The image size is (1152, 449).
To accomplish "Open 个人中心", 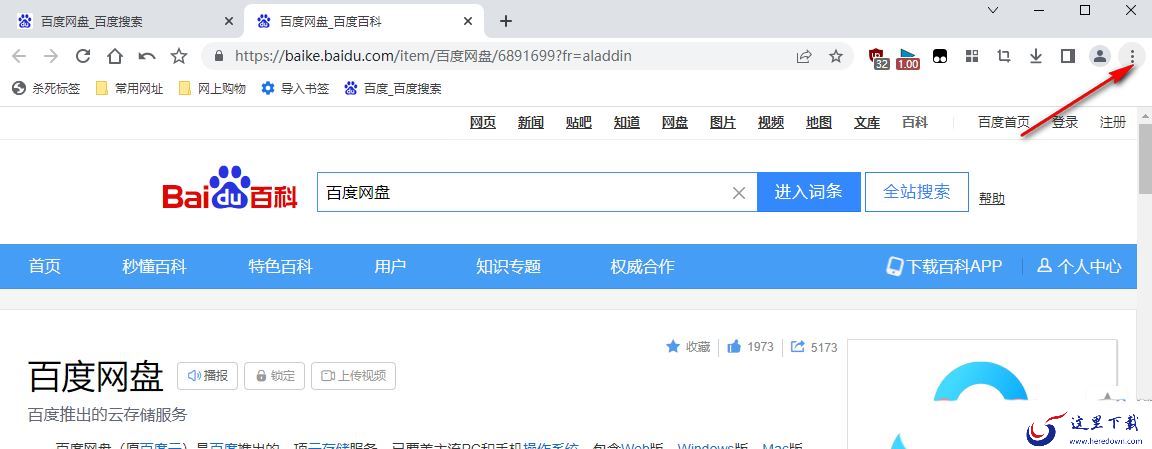I will point(1079,267).
